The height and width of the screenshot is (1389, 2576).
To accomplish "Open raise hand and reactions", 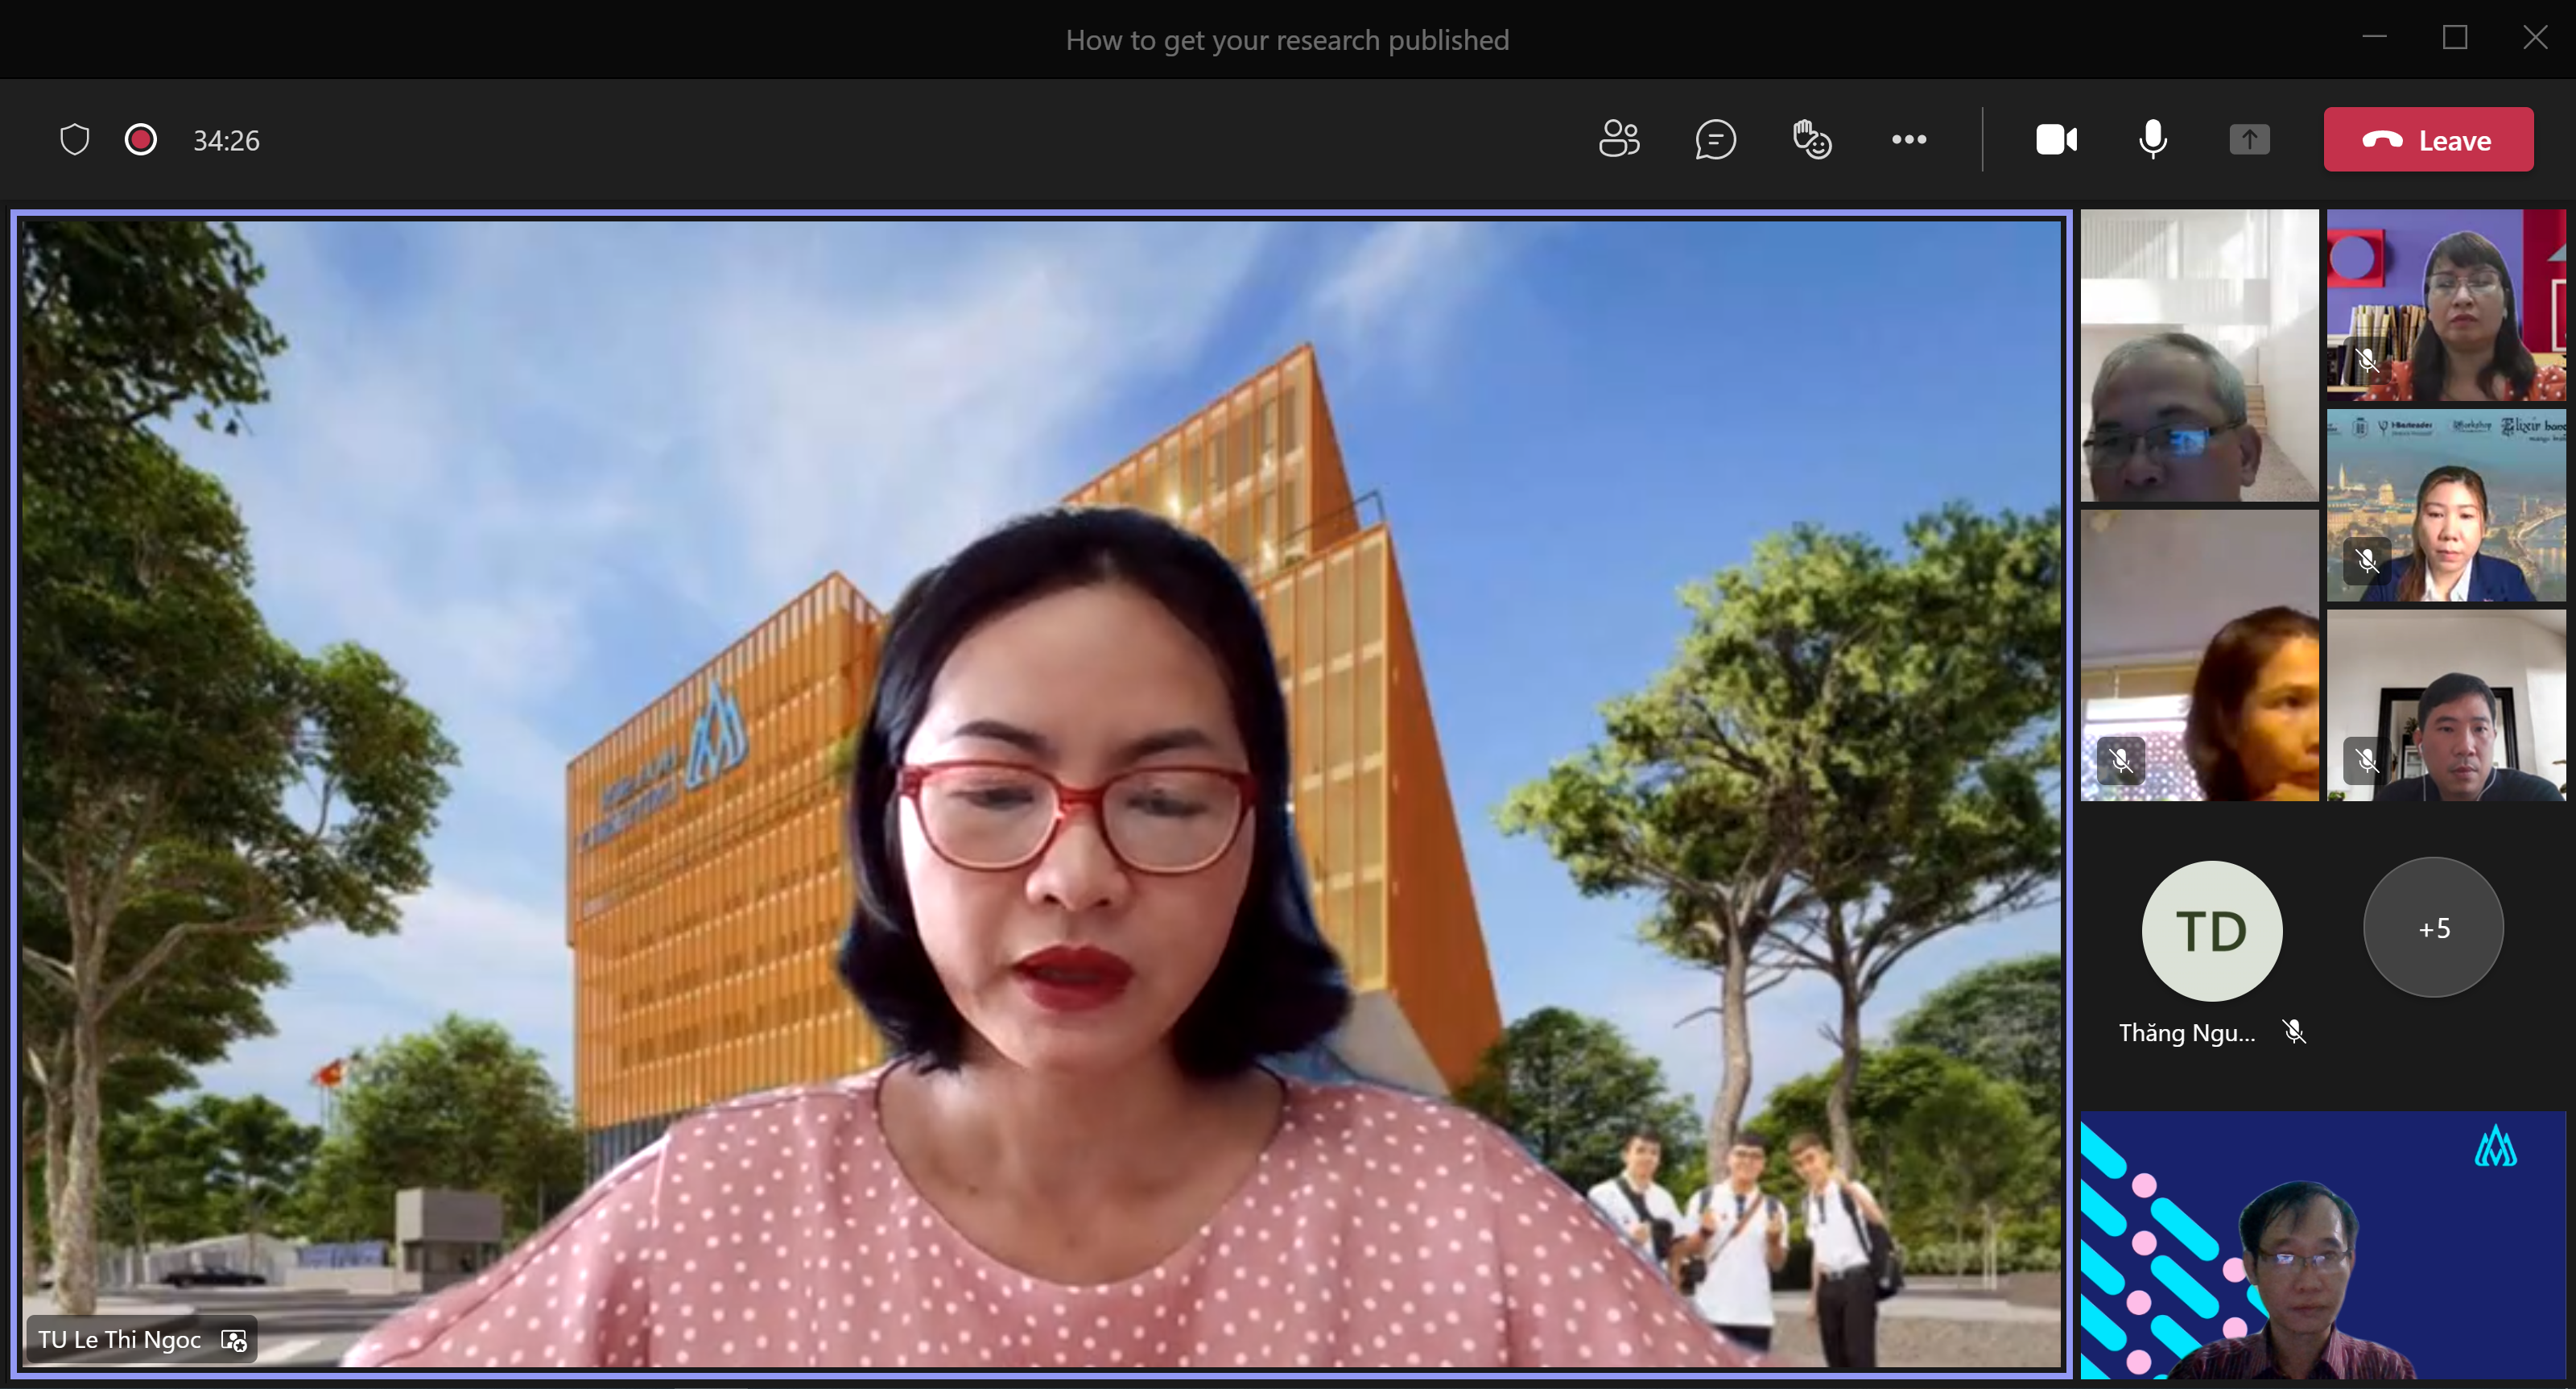I will (1812, 139).
